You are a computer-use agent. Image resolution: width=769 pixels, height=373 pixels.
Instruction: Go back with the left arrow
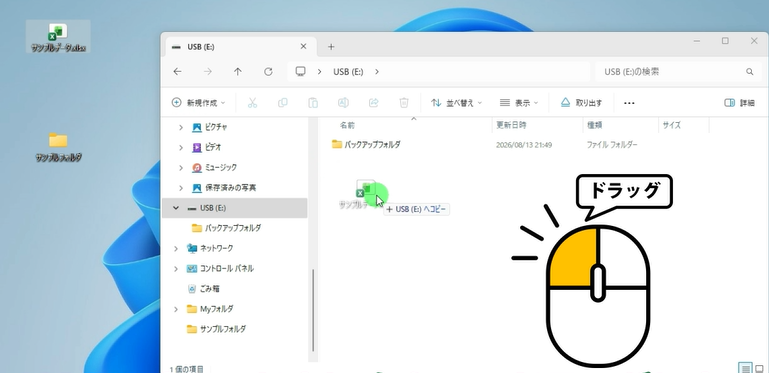(178, 72)
